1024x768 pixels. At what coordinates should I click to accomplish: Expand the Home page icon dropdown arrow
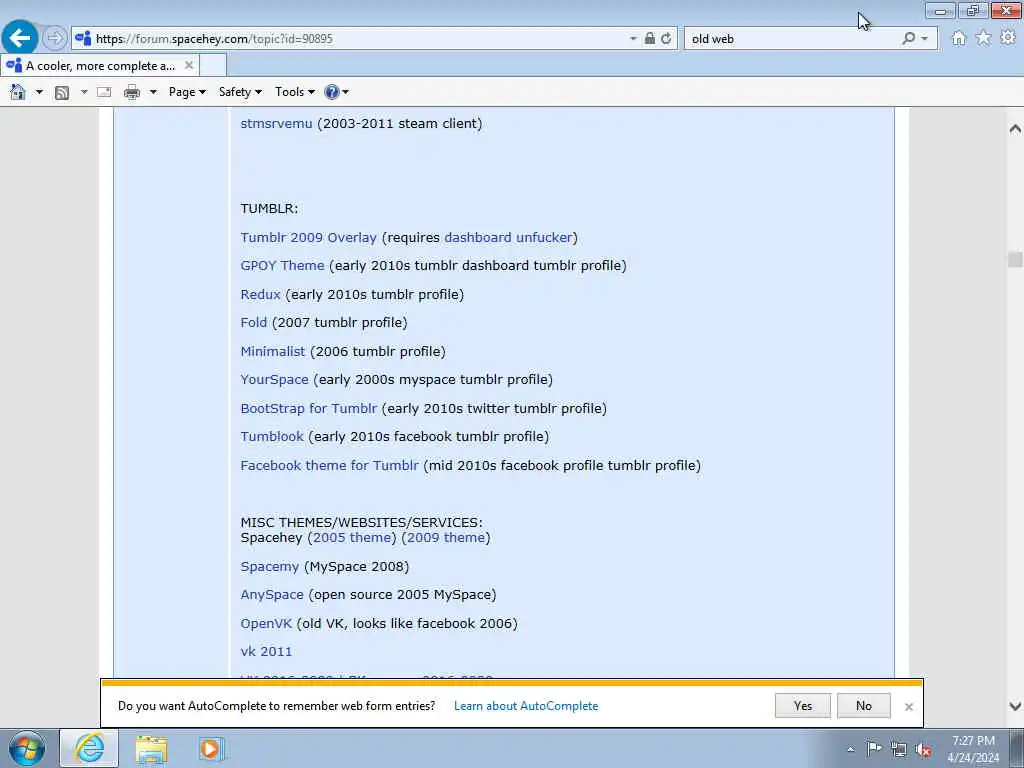pos(39,92)
